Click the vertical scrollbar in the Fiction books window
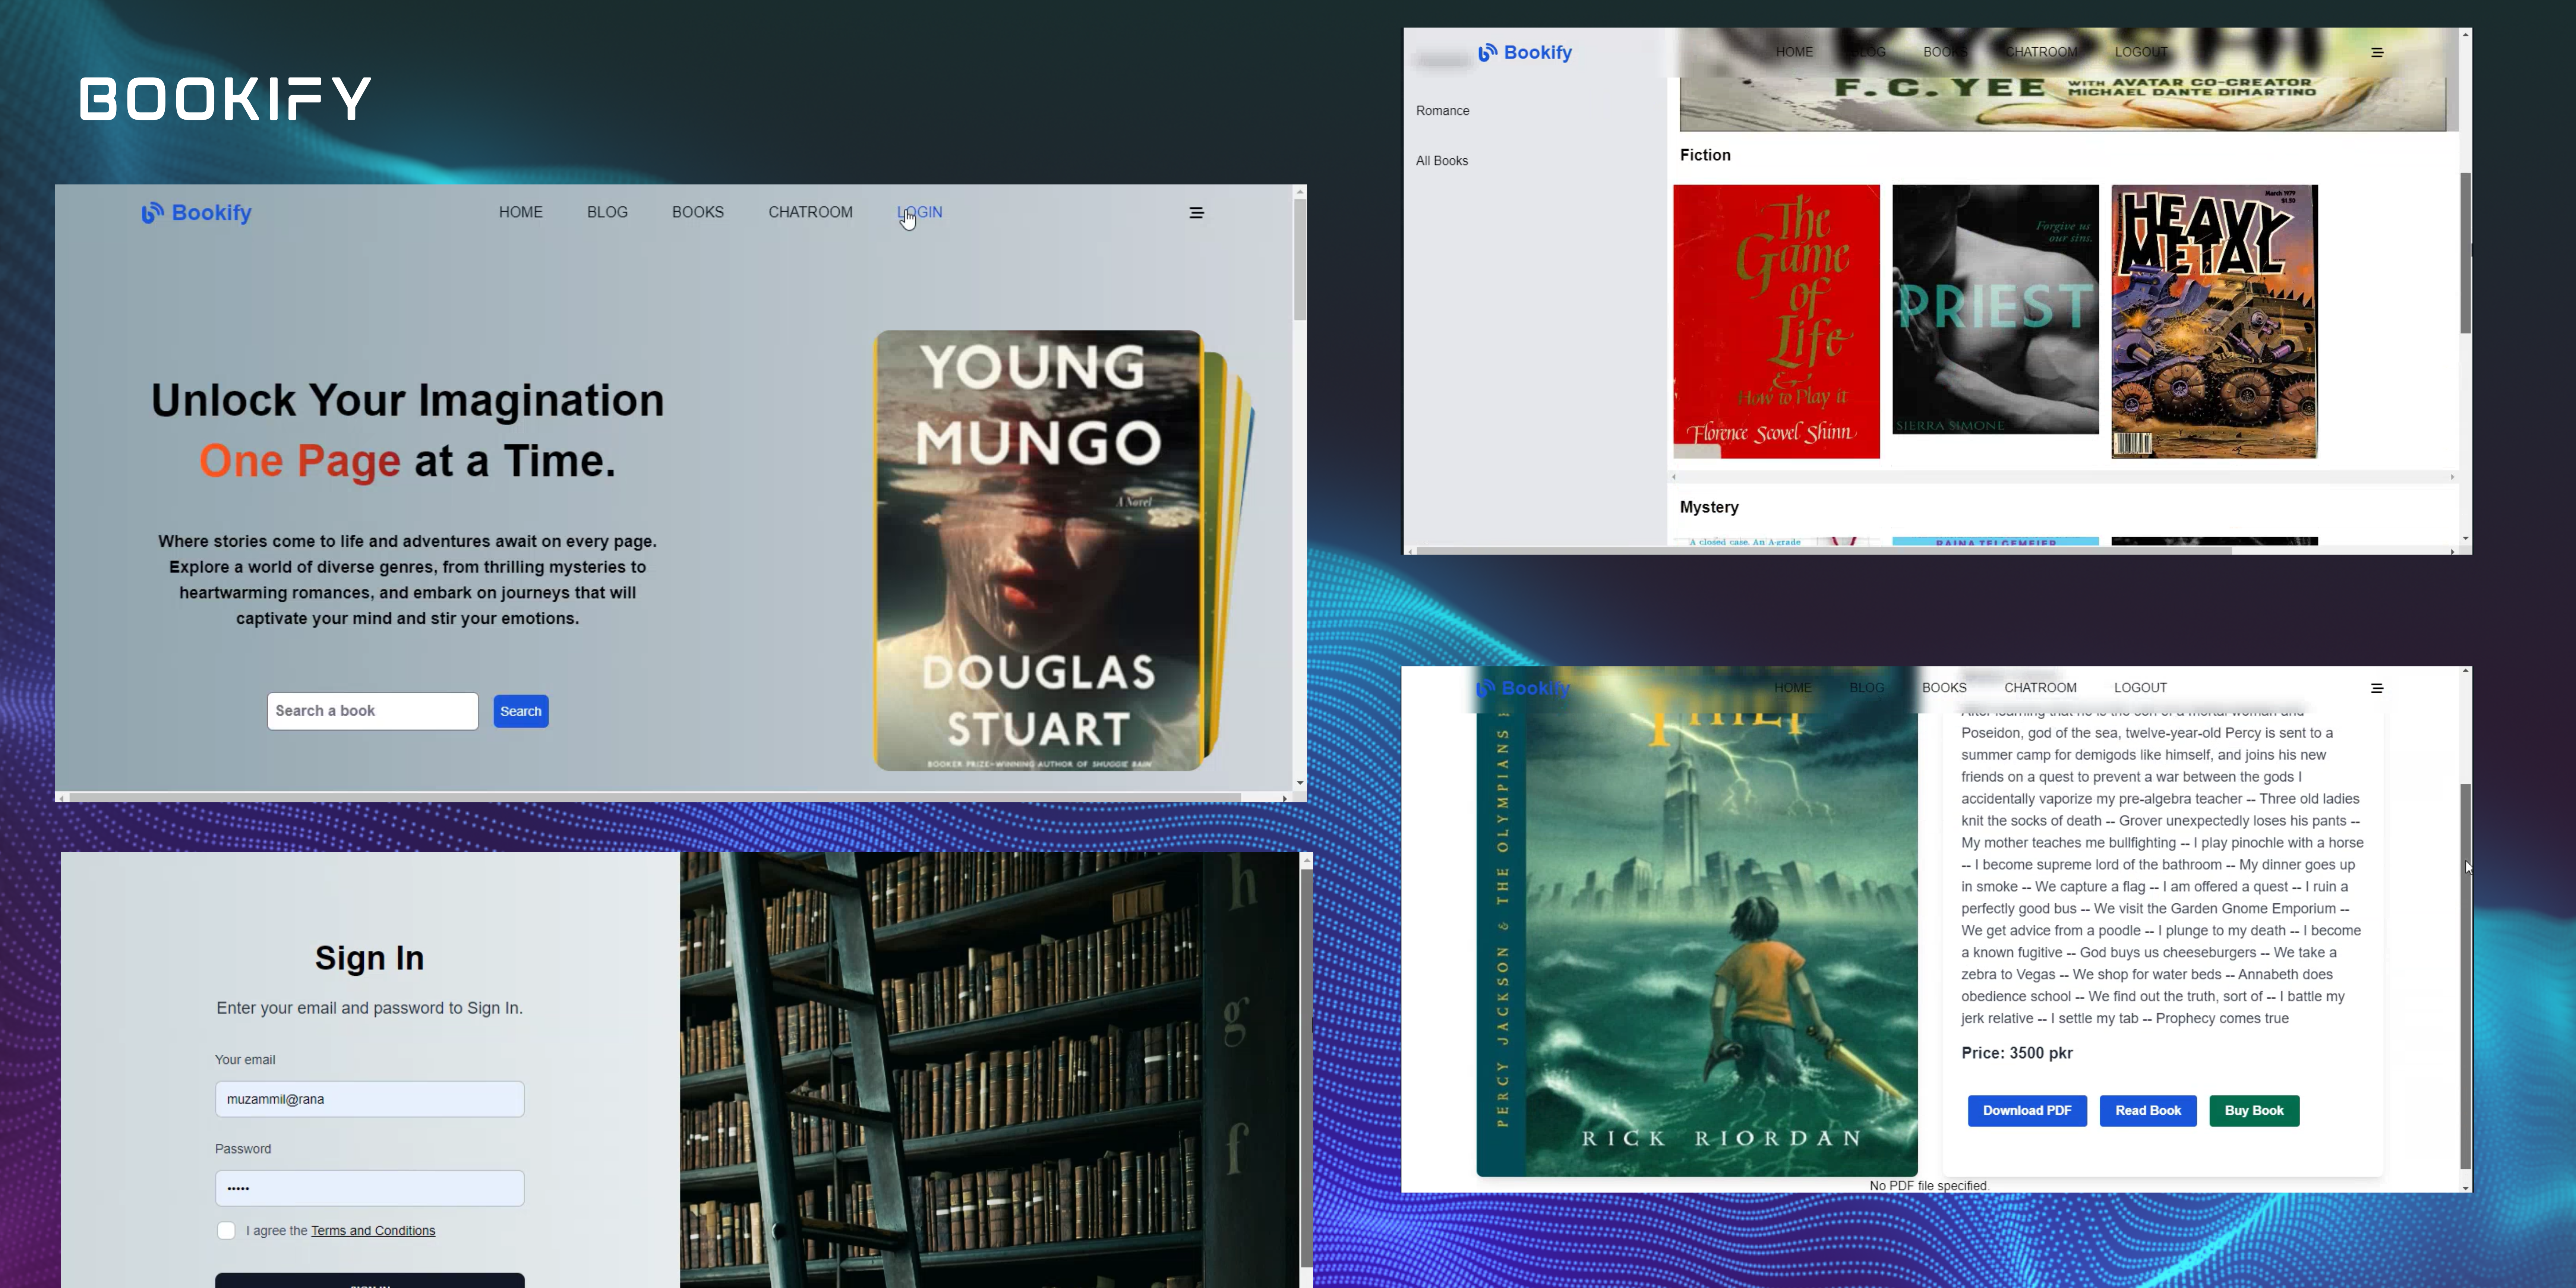This screenshot has width=2576, height=1288. click(x=2465, y=253)
